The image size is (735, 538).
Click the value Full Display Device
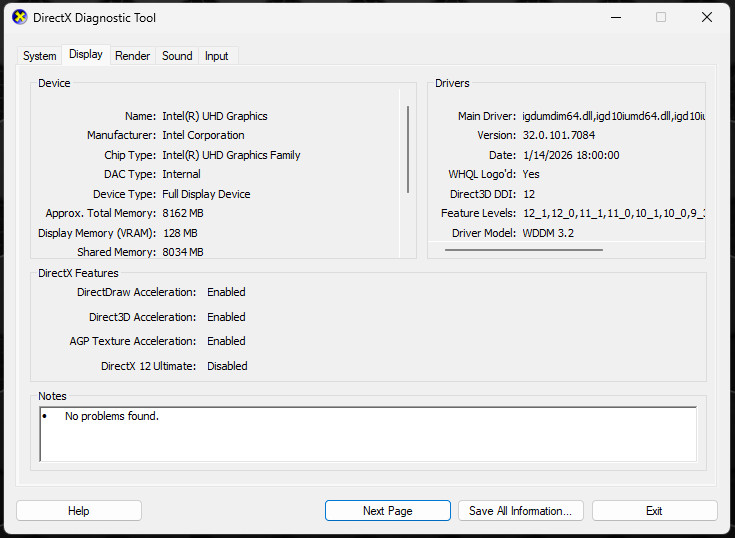point(206,194)
